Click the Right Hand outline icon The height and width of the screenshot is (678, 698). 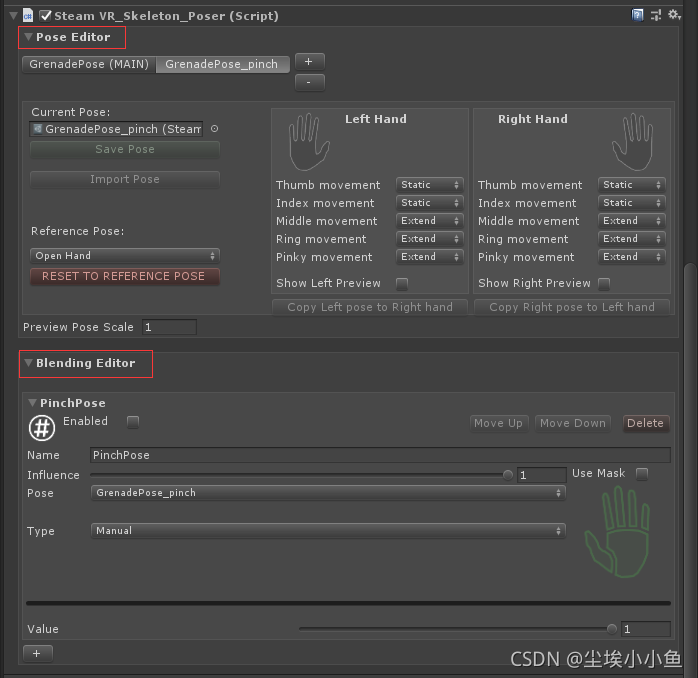click(633, 142)
